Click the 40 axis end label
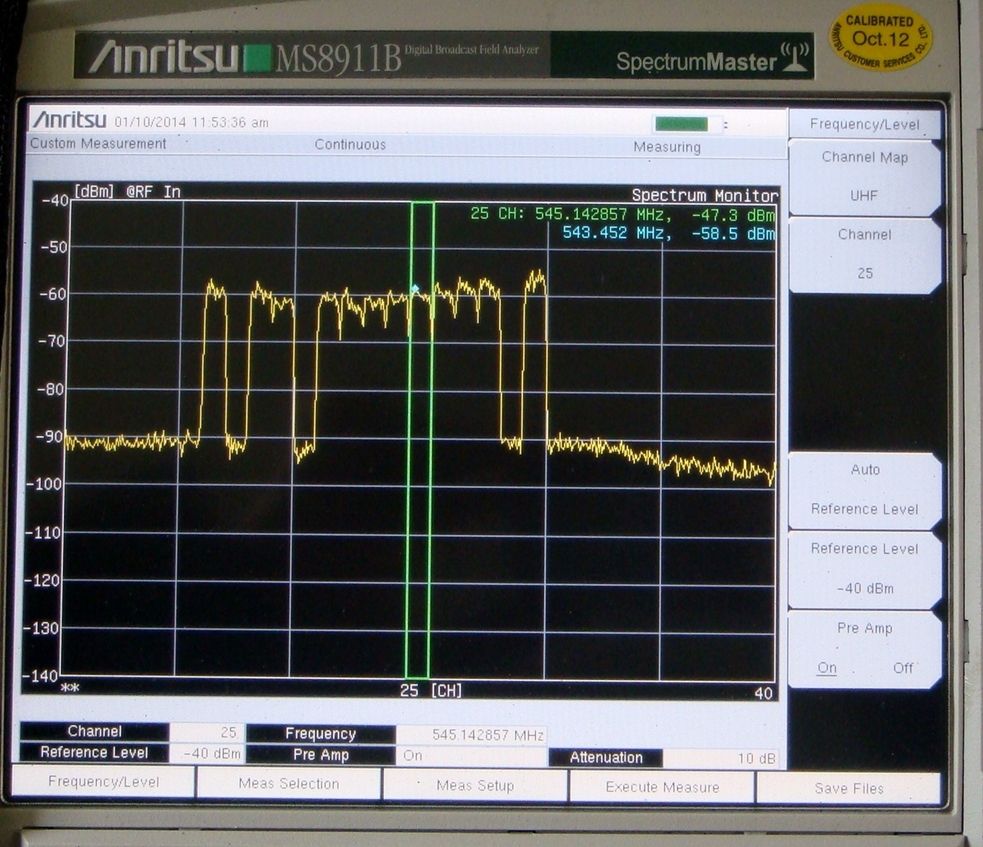 tap(763, 693)
